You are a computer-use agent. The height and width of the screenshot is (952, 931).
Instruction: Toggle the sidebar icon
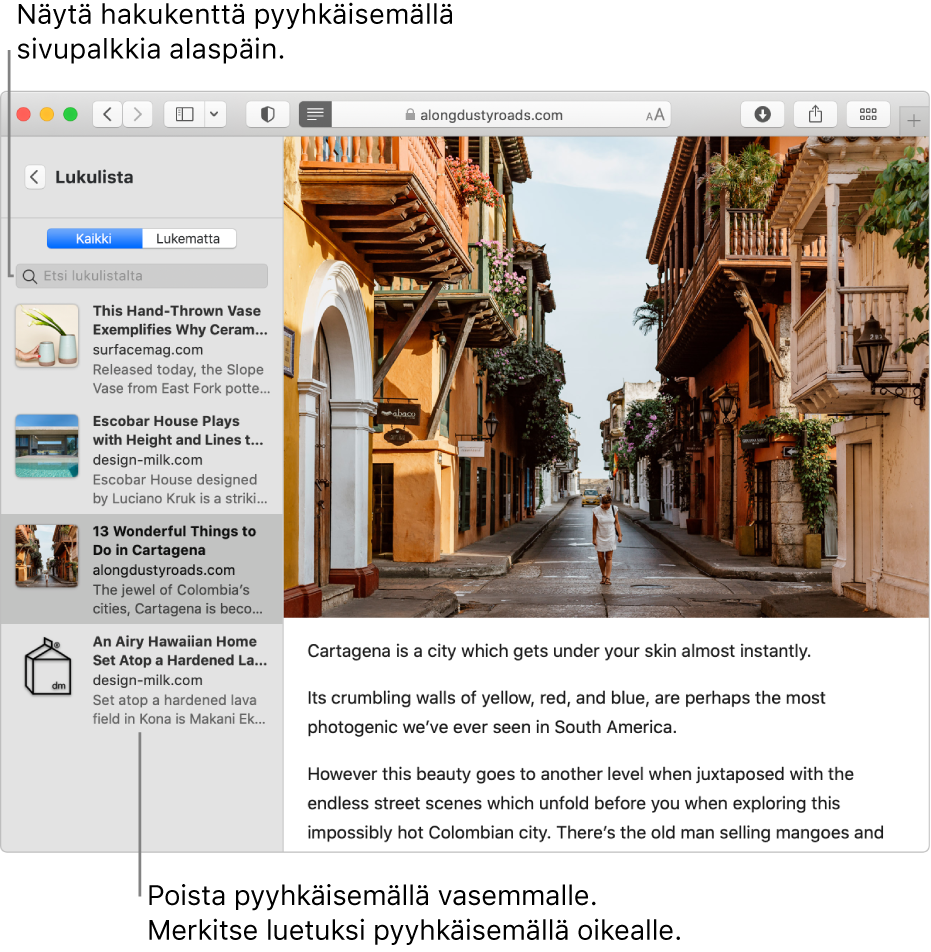[184, 114]
